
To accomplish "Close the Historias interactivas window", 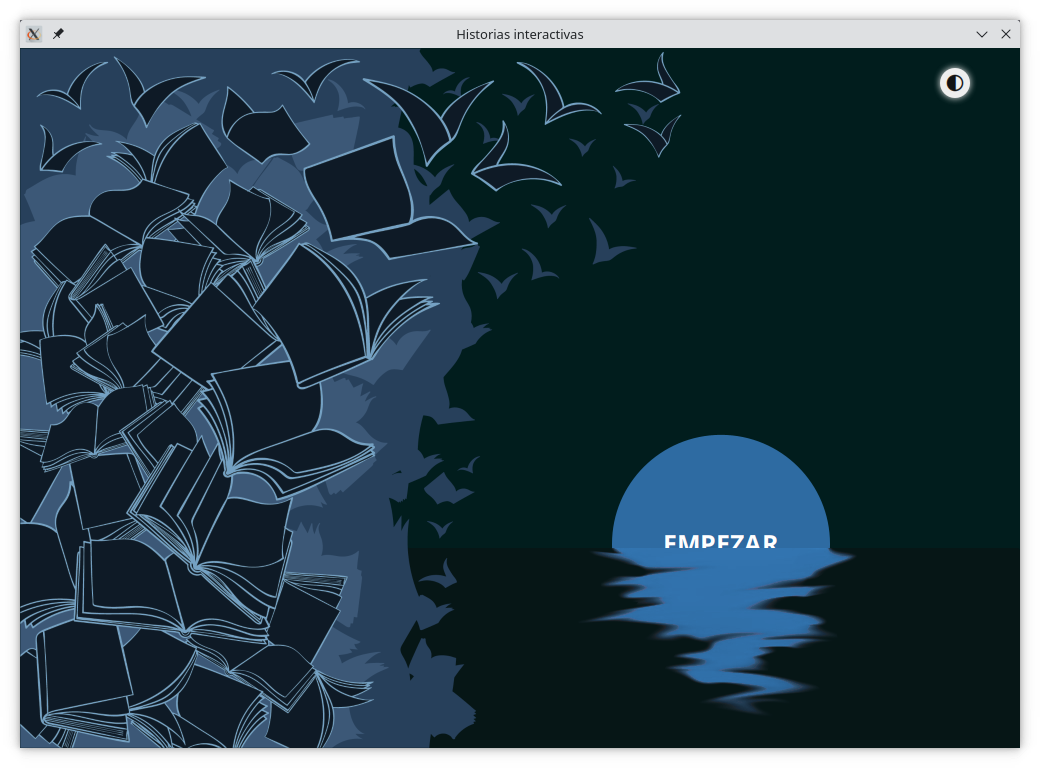I will click(1006, 34).
